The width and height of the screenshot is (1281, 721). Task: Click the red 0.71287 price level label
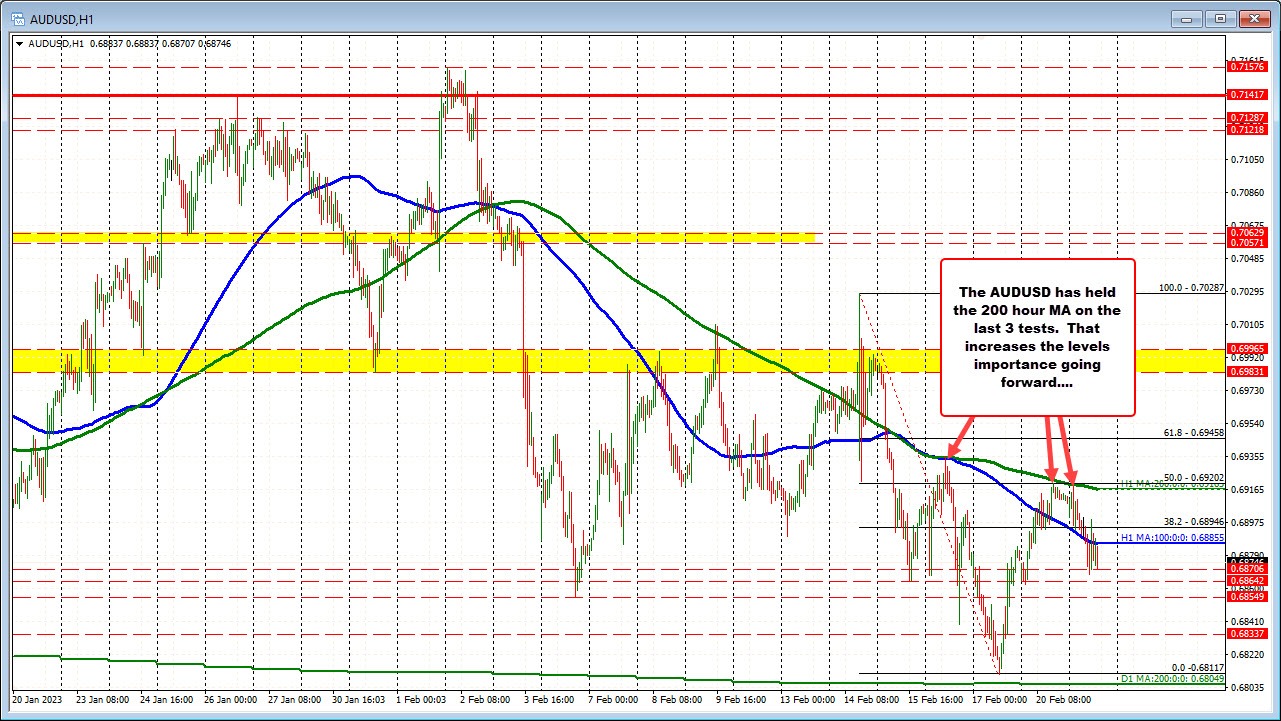pyautogui.click(x=1248, y=118)
